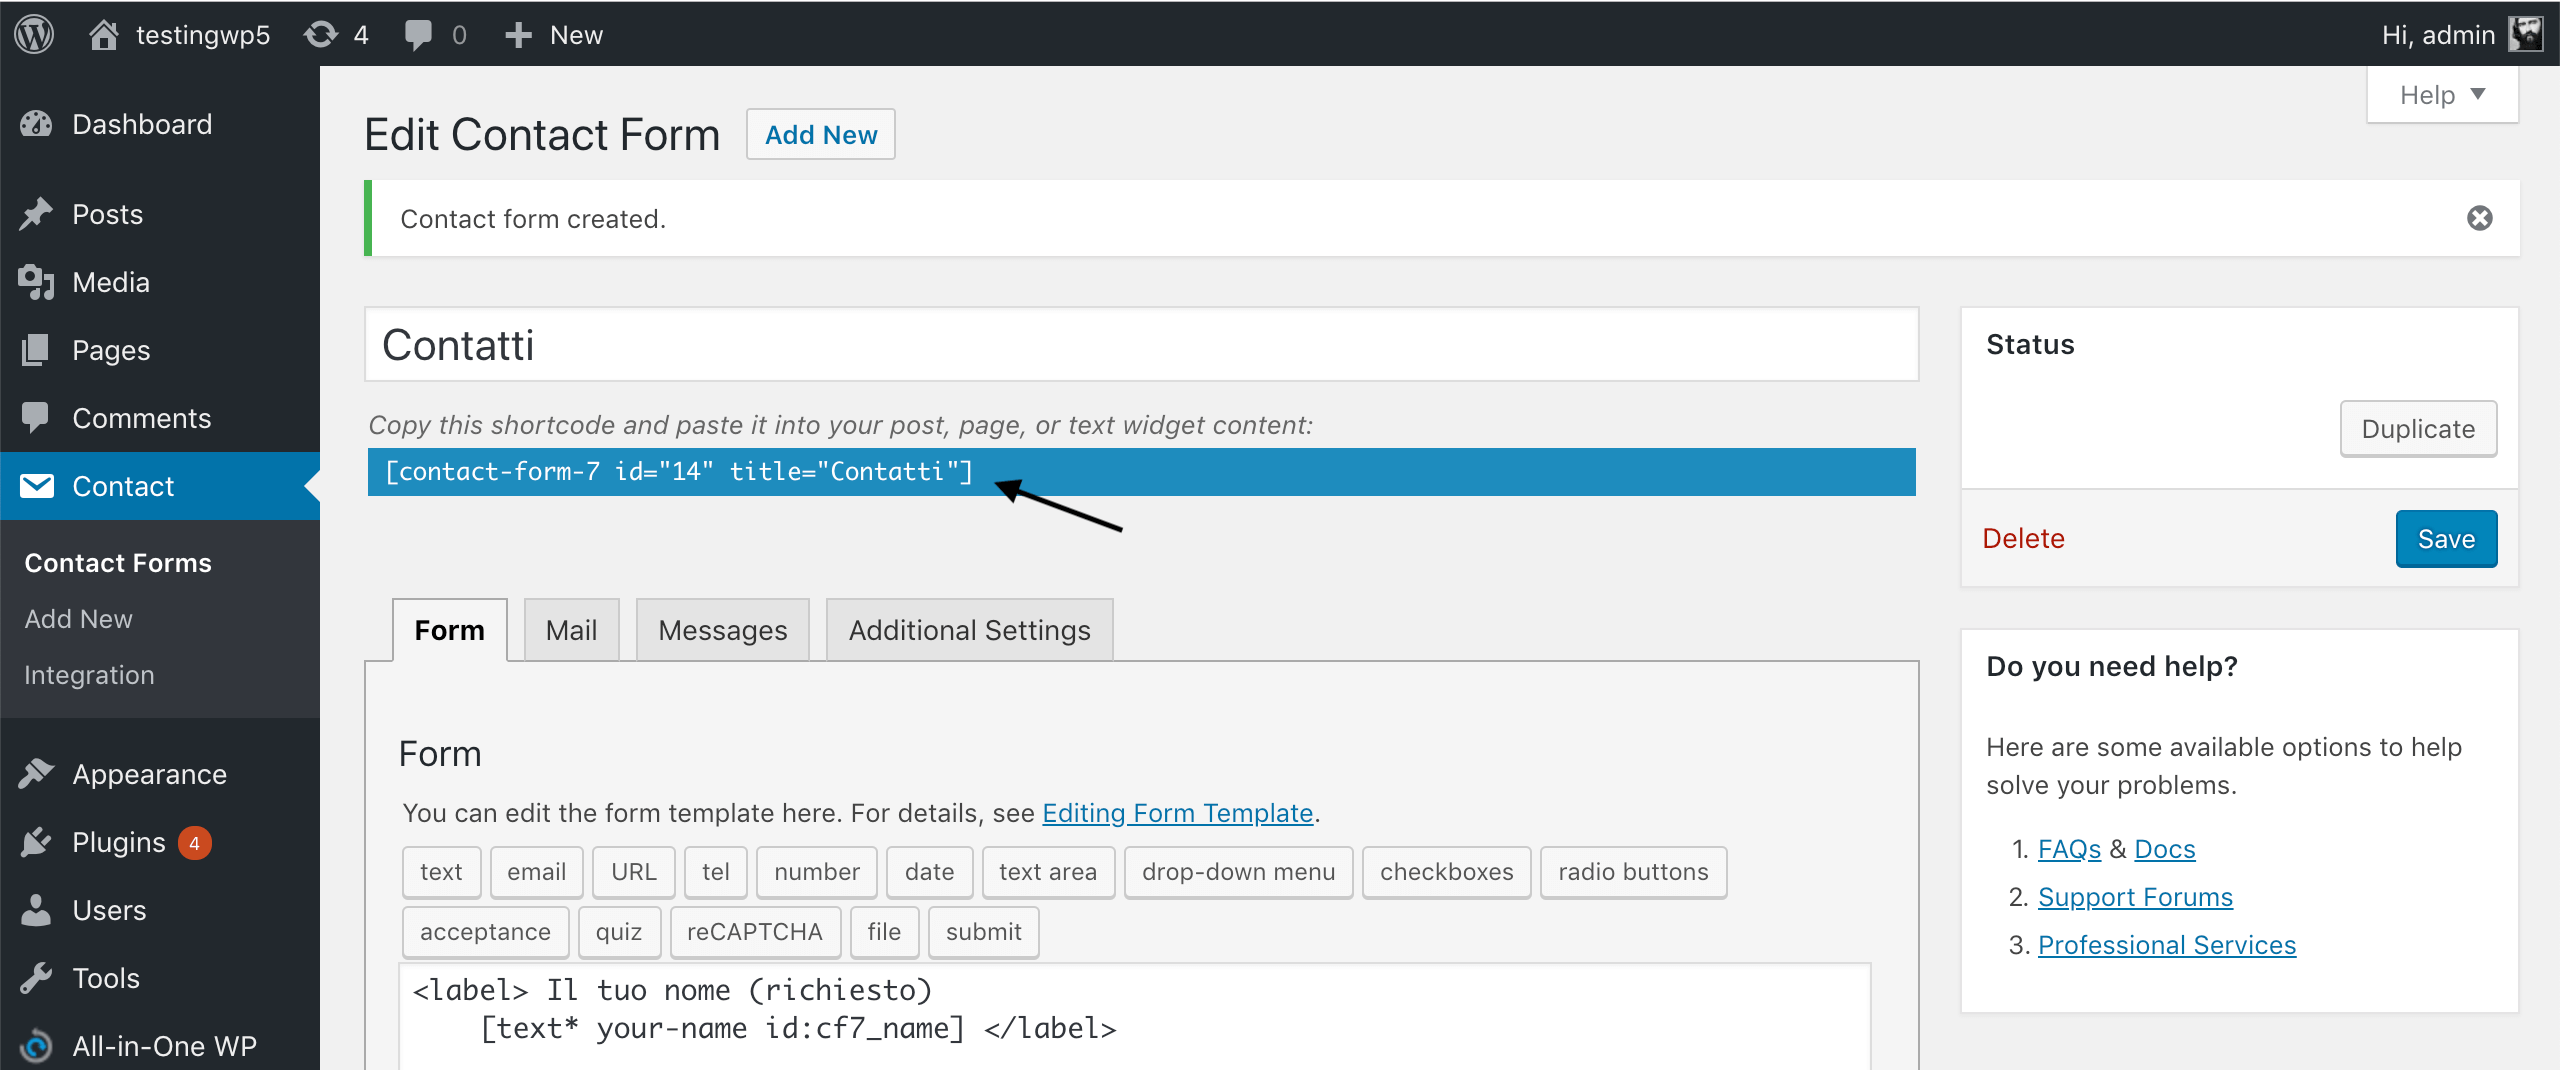Select the Contact envelope icon
Viewport: 2560px width, 1070px height.
(x=38, y=486)
